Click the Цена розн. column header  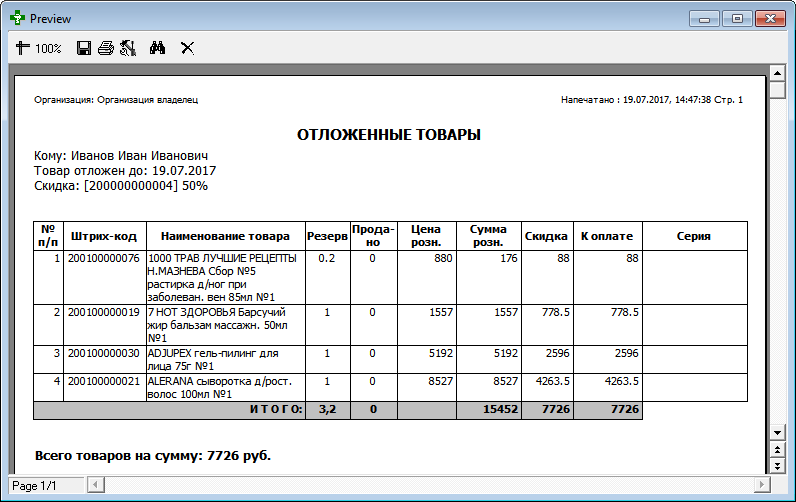(x=426, y=236)
